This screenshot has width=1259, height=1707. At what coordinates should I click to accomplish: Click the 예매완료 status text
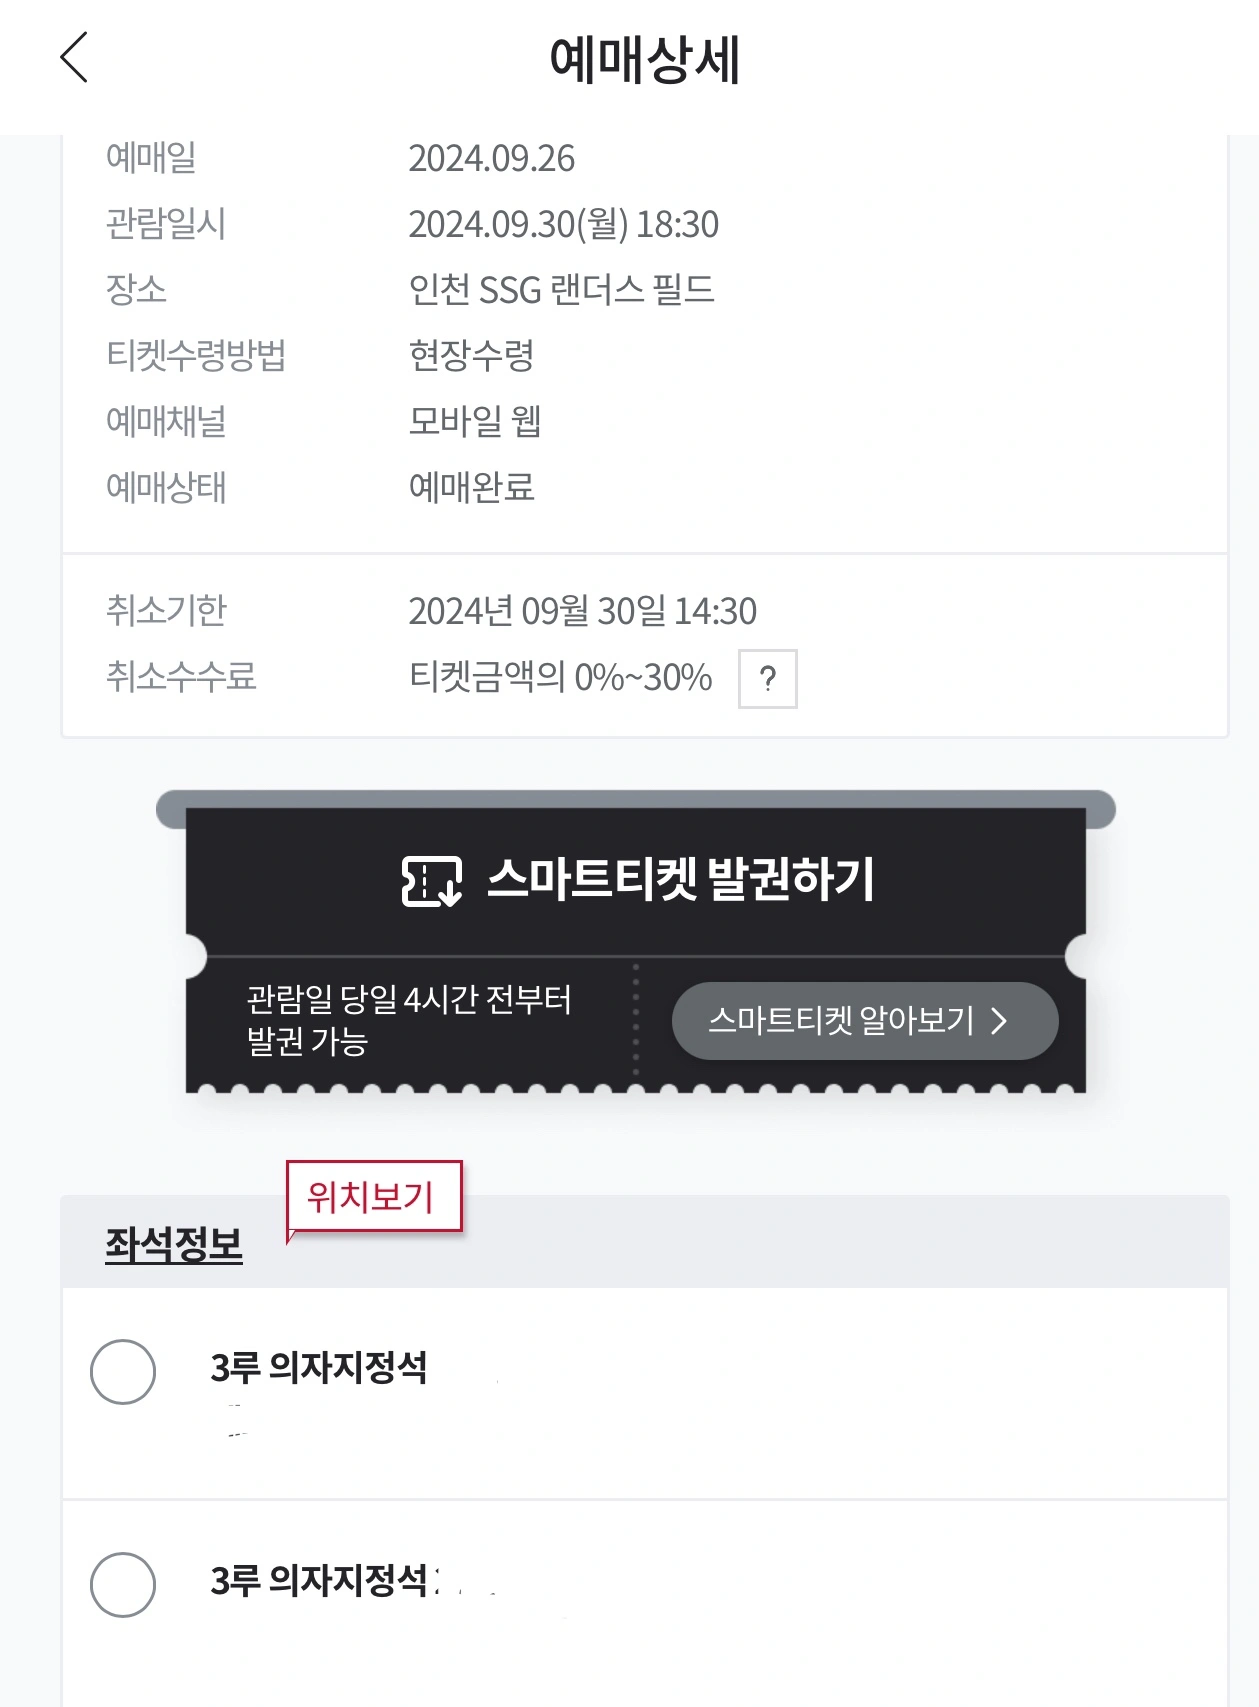pos(471,487)
